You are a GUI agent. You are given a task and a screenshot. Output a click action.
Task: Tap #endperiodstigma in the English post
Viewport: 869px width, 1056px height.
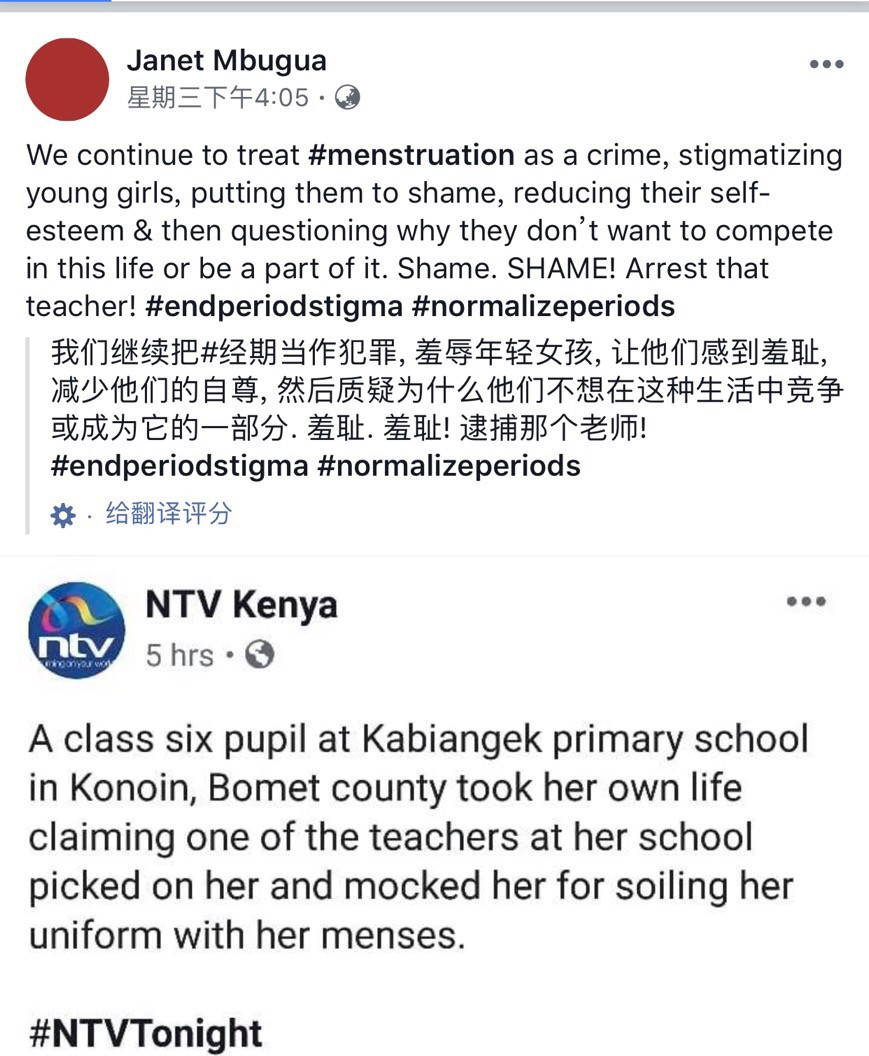[x=273, y=306]
